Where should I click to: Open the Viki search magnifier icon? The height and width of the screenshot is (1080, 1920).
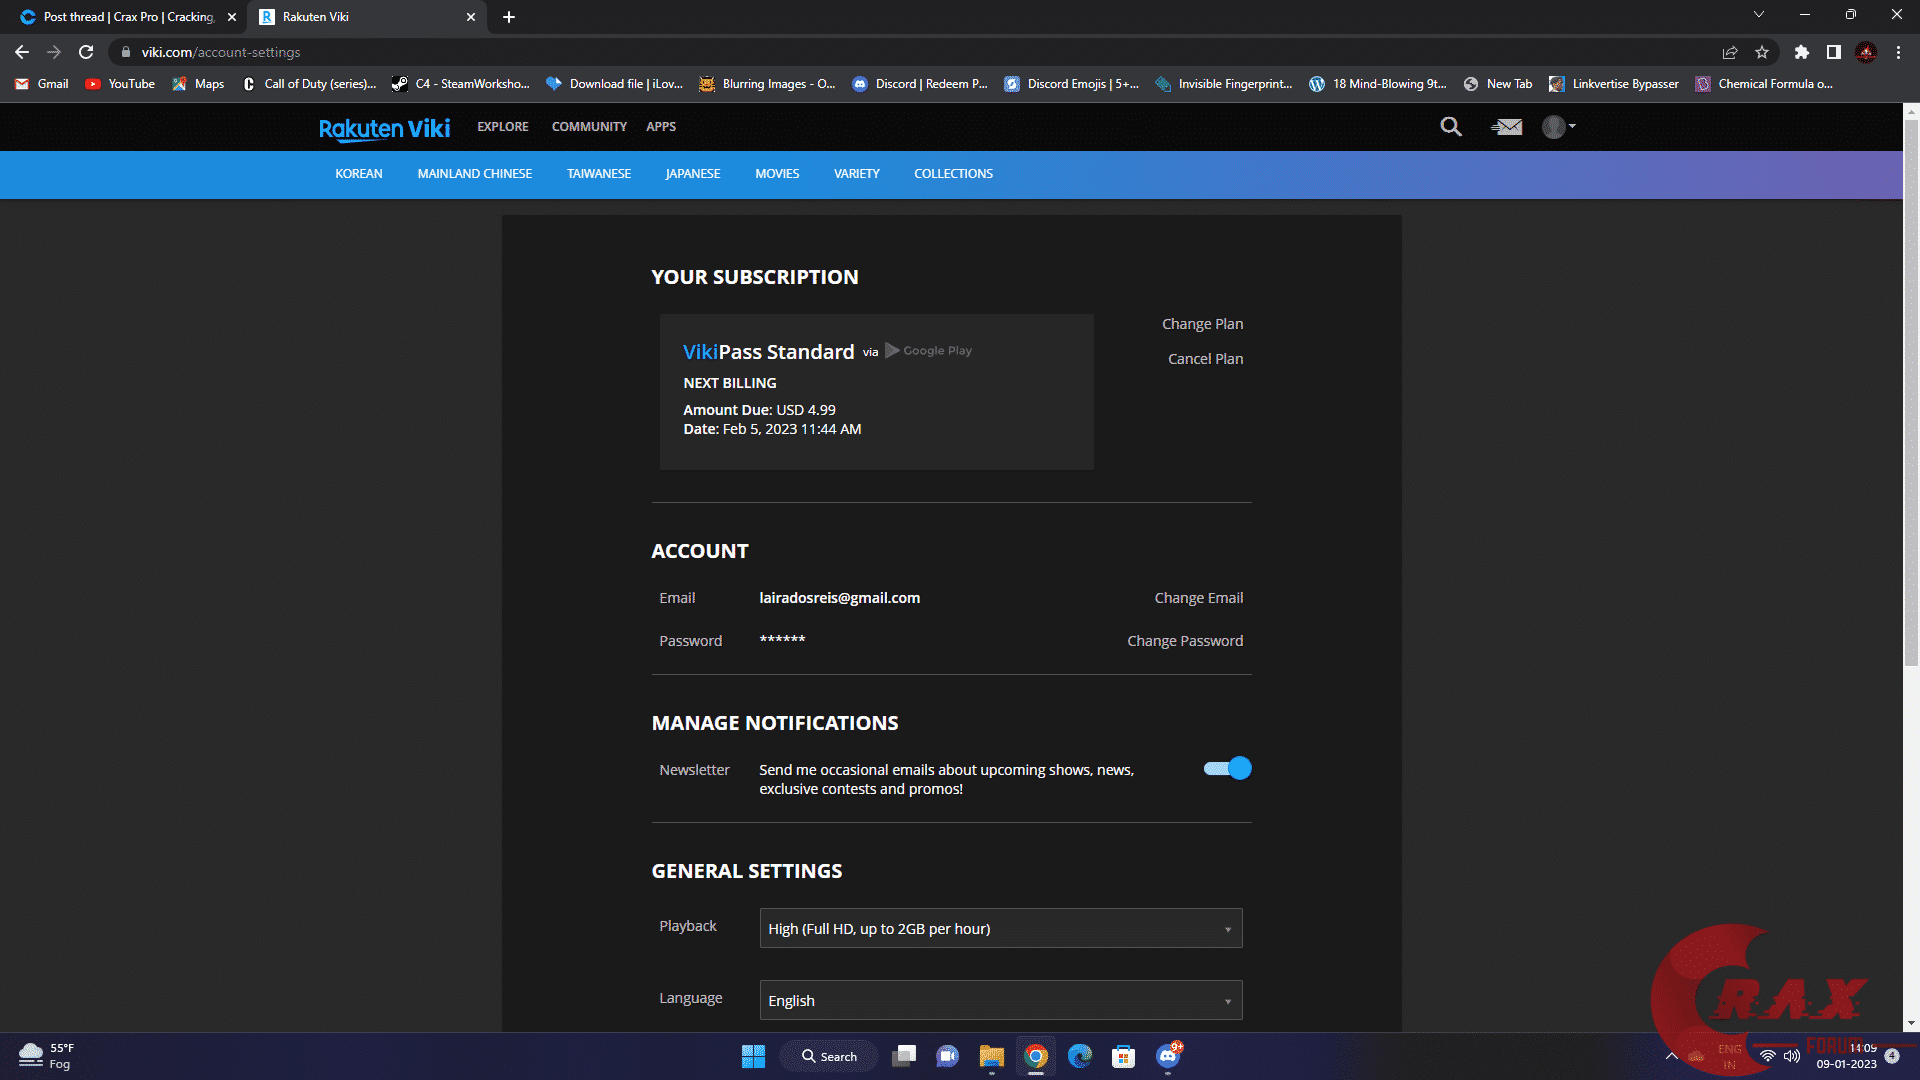click(1451, 127)
